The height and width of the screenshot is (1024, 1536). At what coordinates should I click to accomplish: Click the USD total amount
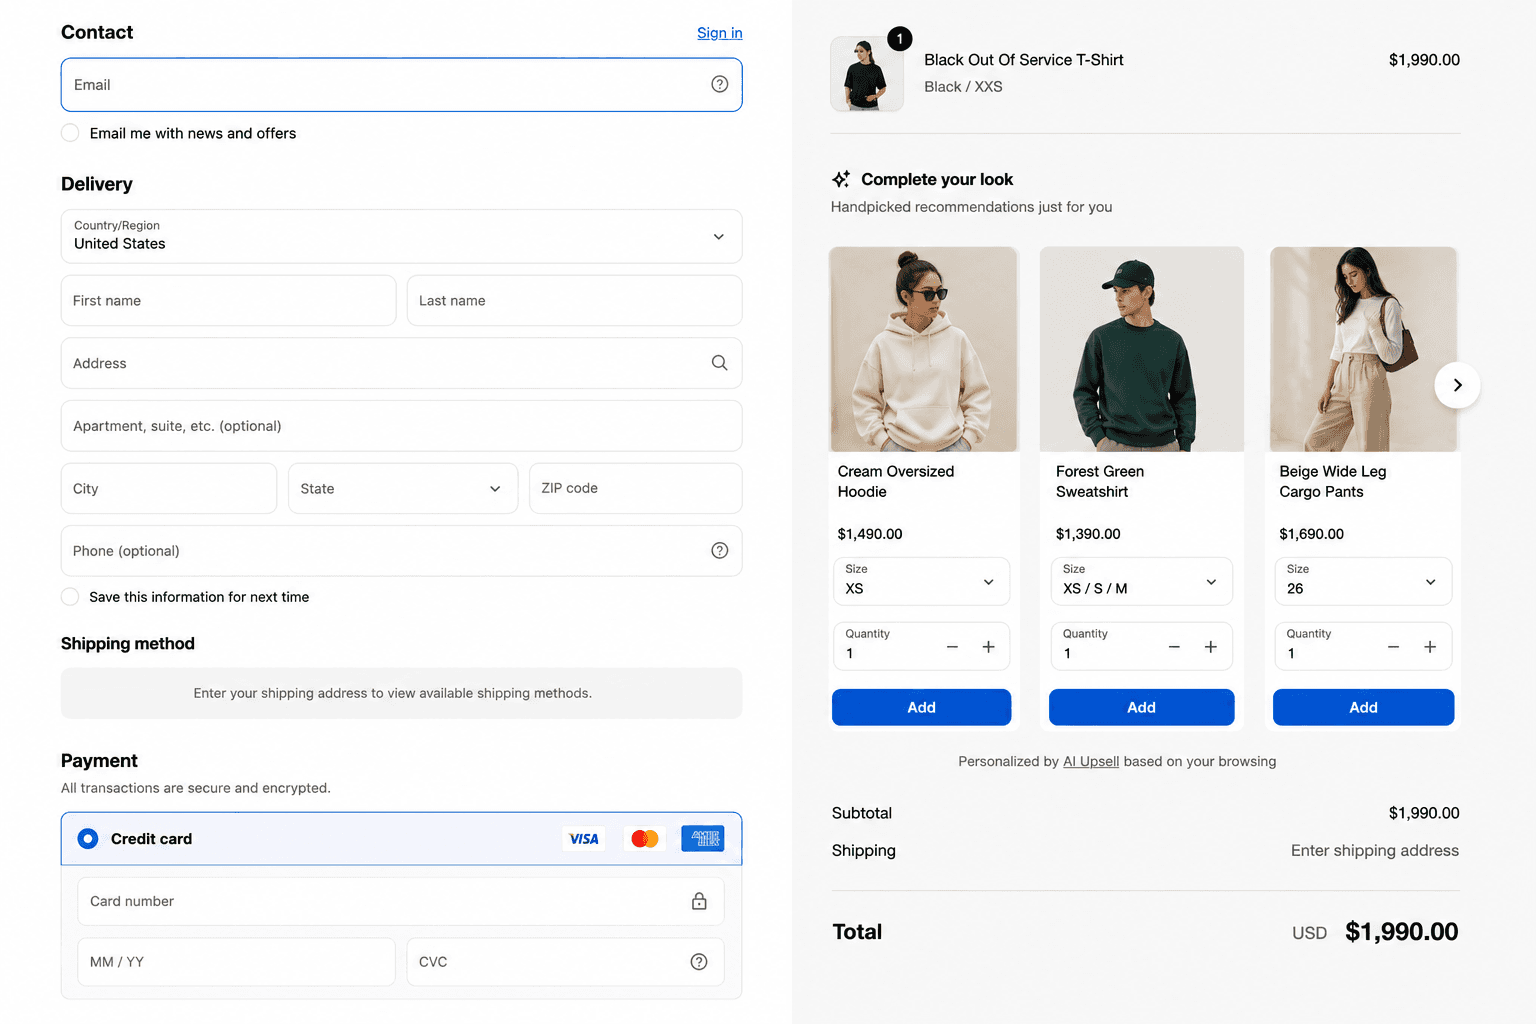(1401, 932)
